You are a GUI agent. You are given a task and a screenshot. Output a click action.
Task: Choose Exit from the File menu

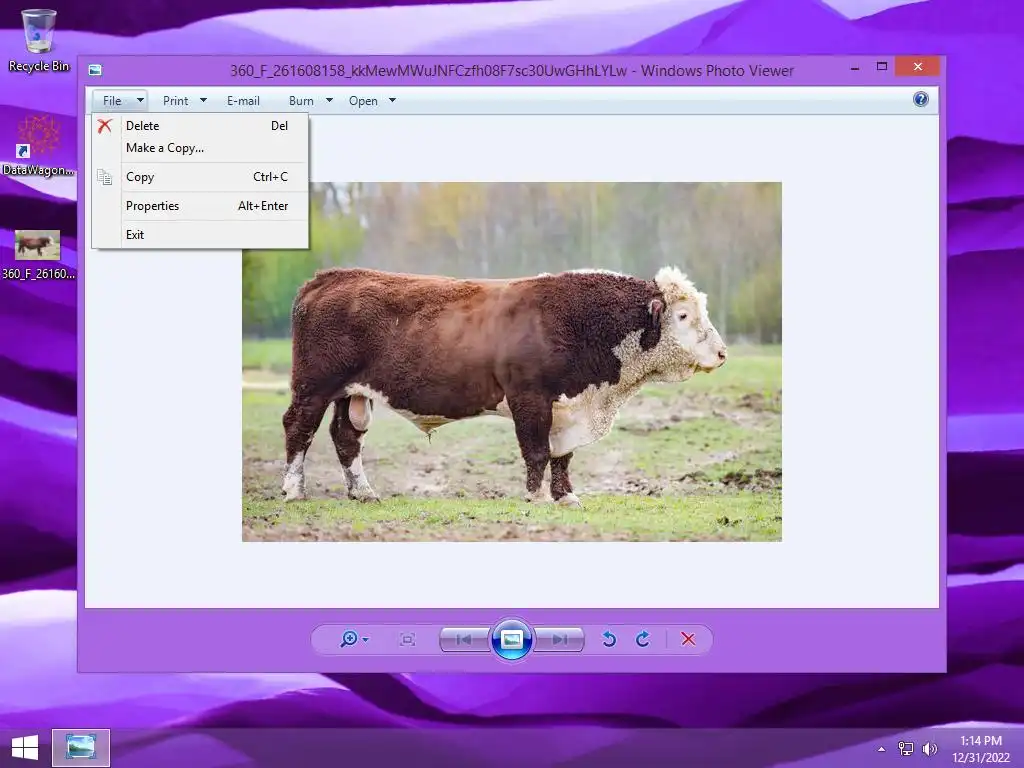click(x=200, y=234)
